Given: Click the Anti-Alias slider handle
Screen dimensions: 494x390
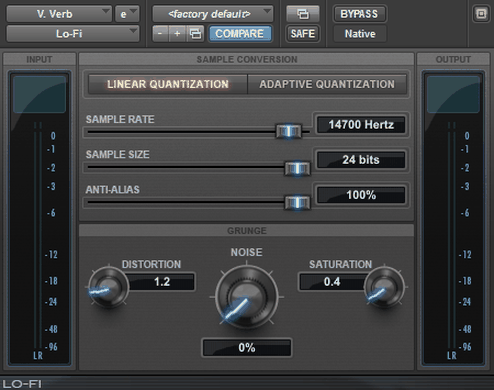Looking at the screenshot, I should pos(297,202).
